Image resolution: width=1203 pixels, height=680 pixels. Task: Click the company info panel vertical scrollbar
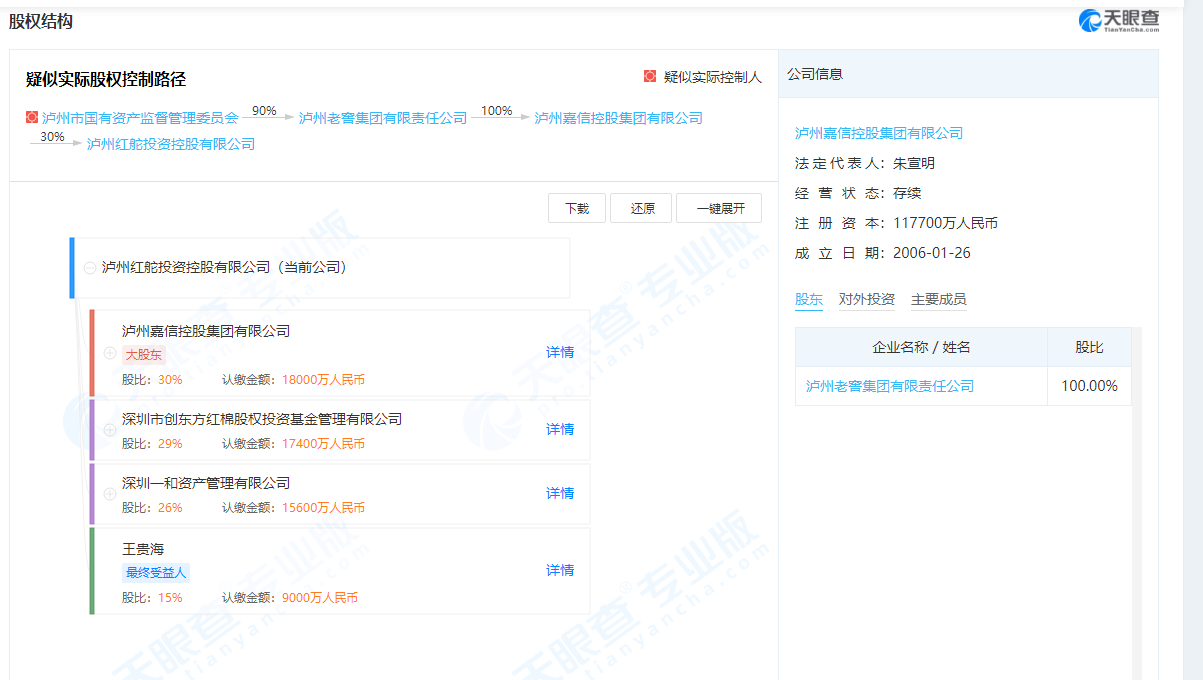coord(1136,500)
